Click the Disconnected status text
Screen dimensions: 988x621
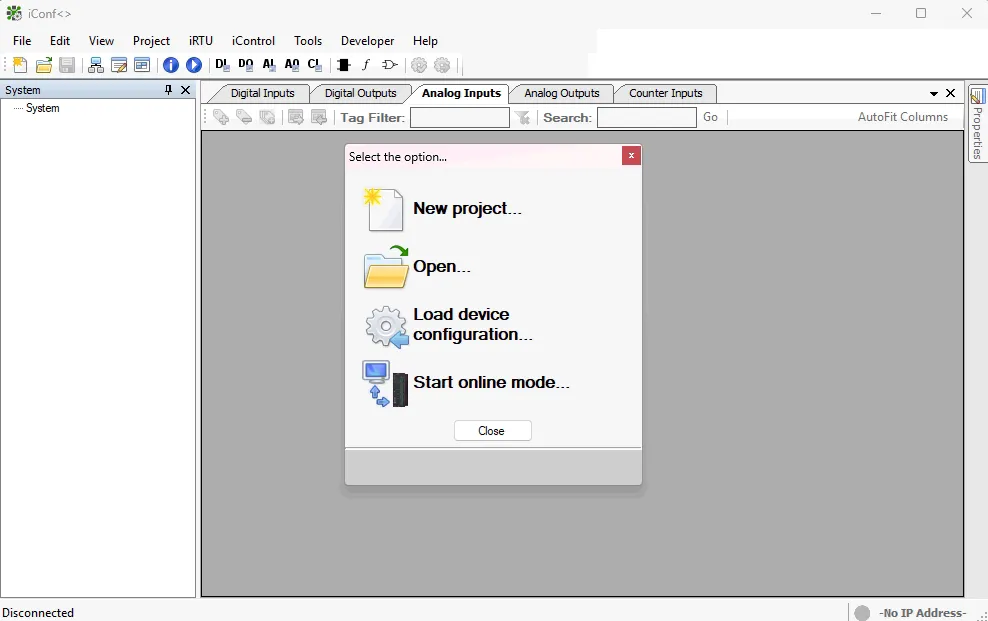[38, 613]
